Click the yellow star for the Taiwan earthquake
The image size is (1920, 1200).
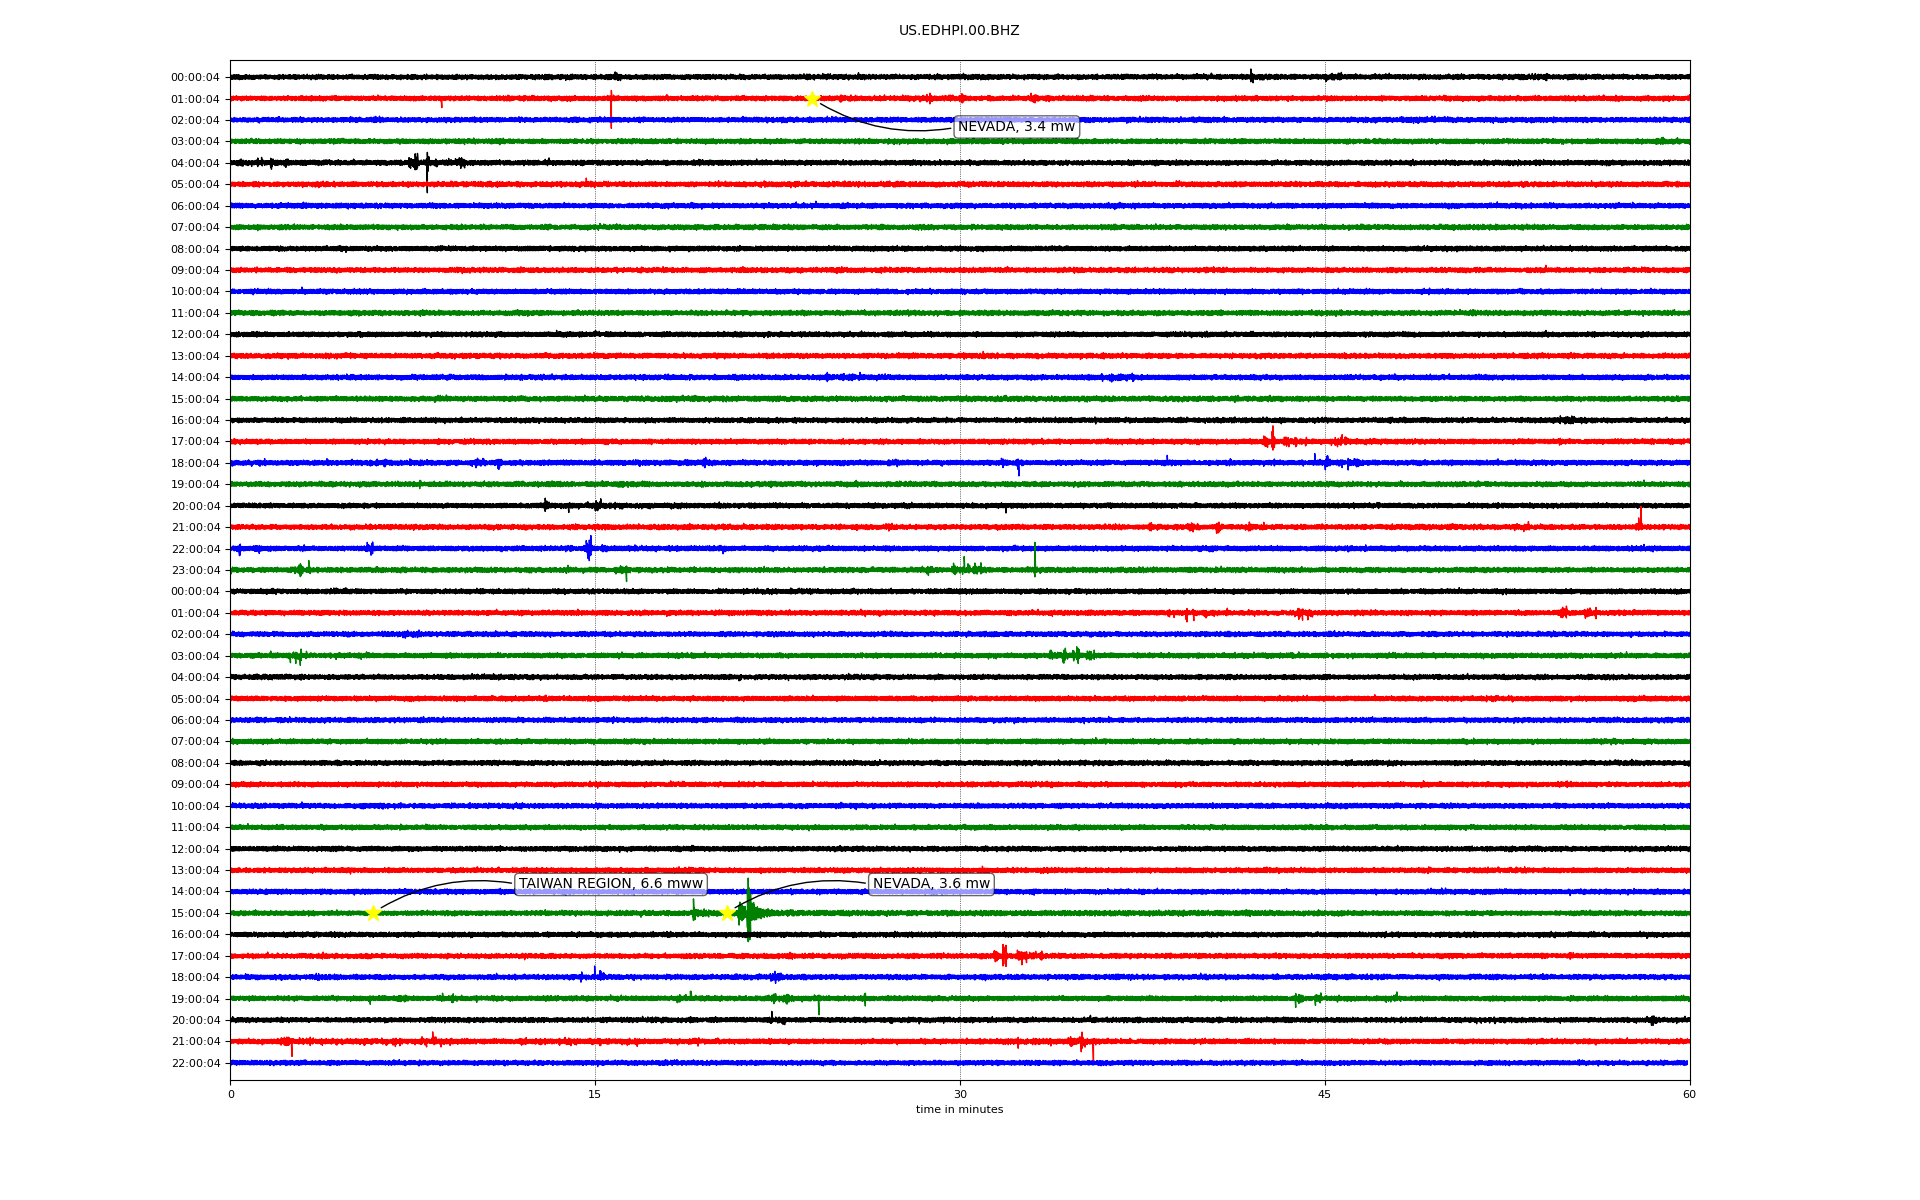click(373, 913)
